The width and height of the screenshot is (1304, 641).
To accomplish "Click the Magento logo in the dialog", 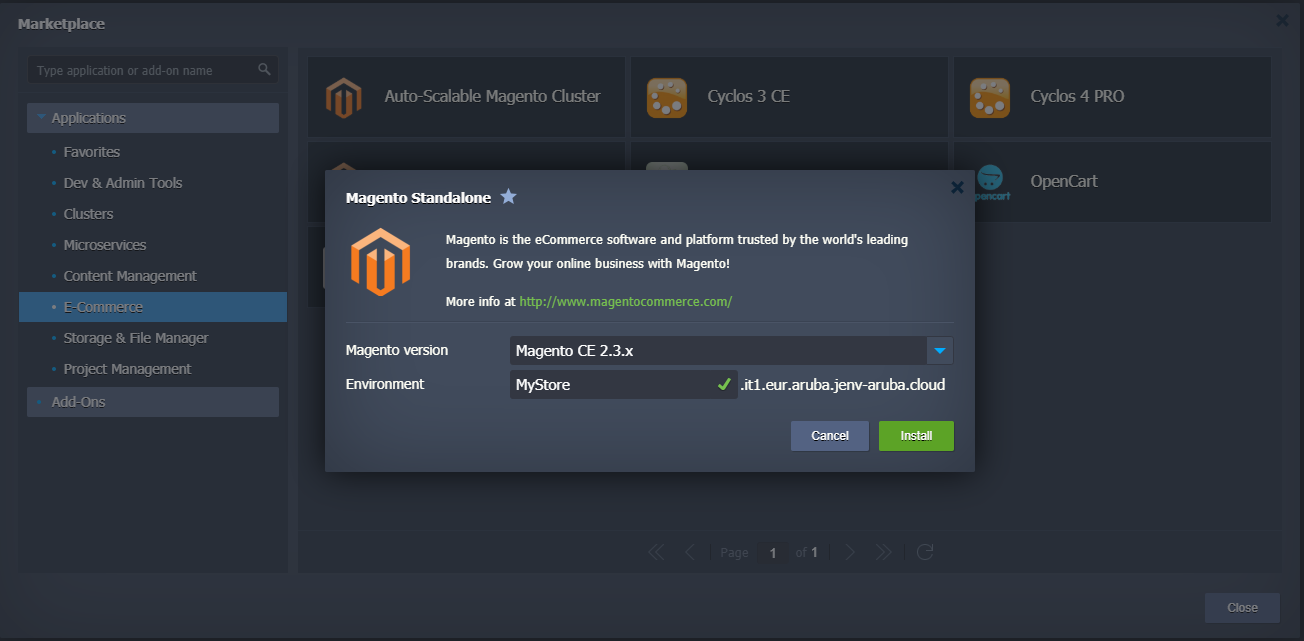I will [x=380, y=262].
